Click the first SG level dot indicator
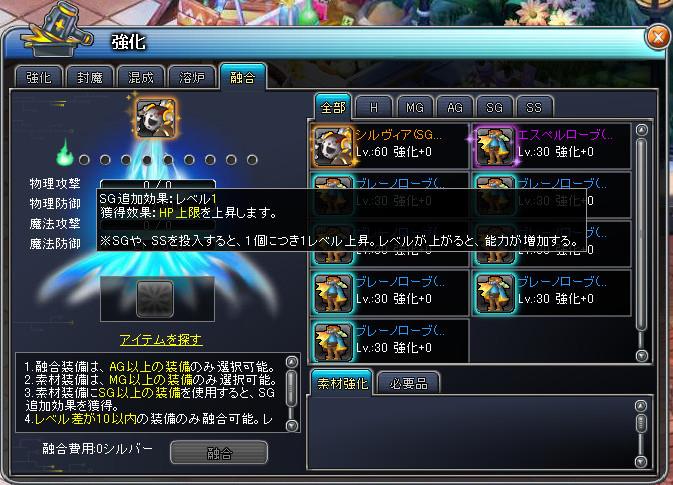The width and height of the screenshot is (673, 485). point(84,160)
